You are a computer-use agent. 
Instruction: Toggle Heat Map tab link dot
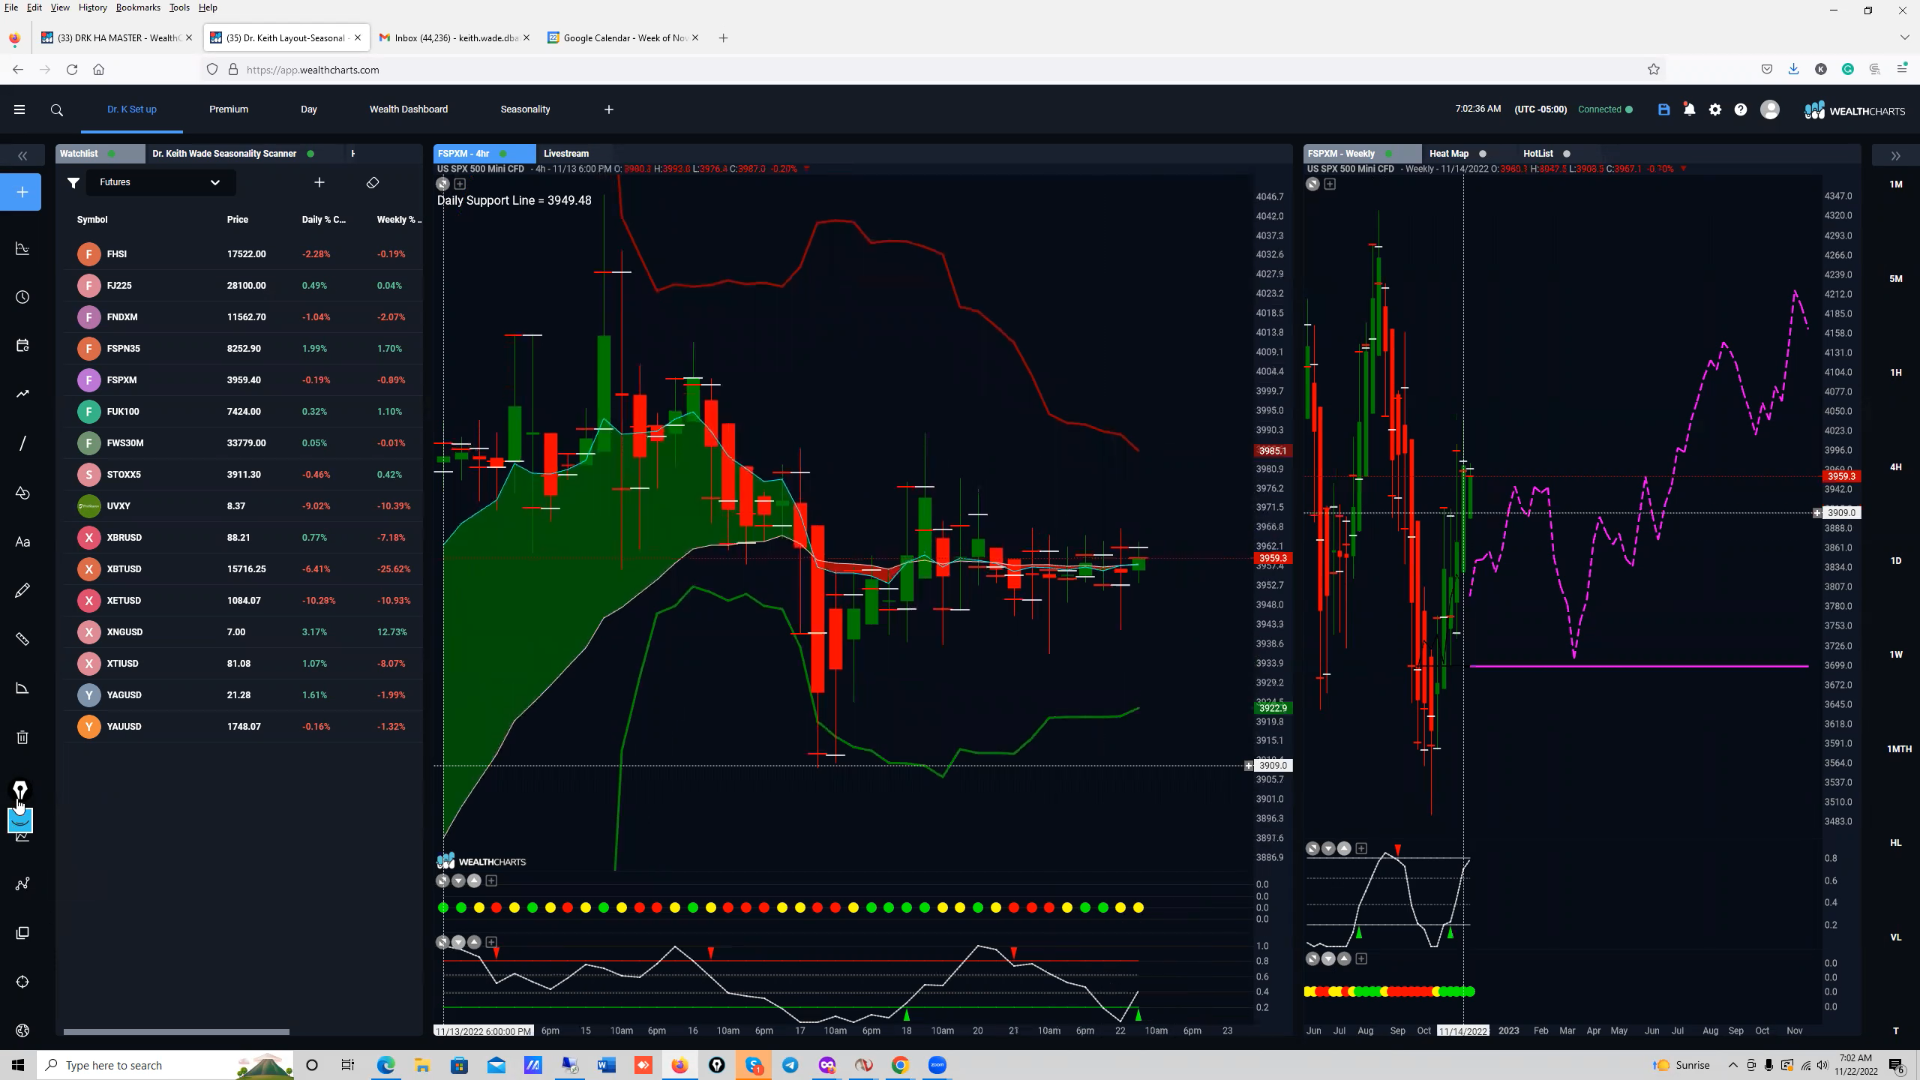click(1483, 154)
